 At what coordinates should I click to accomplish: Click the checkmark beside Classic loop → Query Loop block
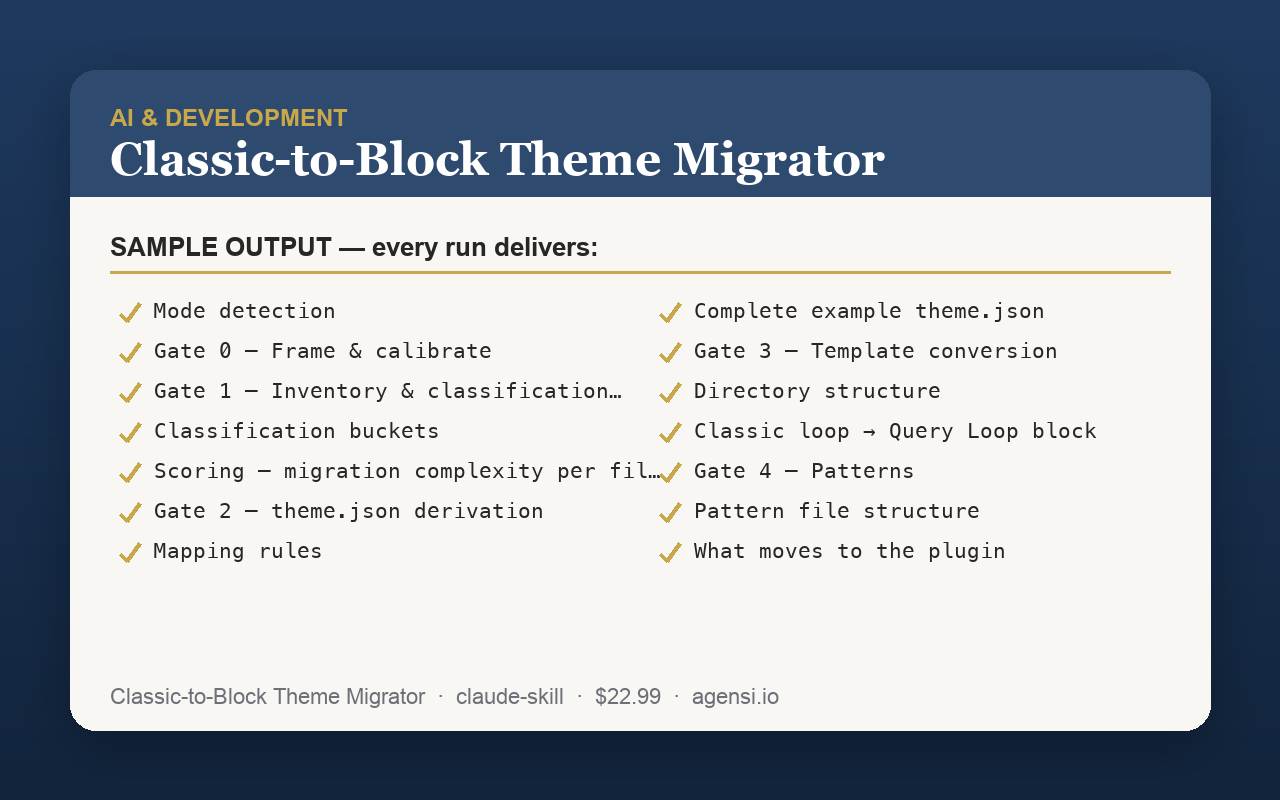coord(670,433)
